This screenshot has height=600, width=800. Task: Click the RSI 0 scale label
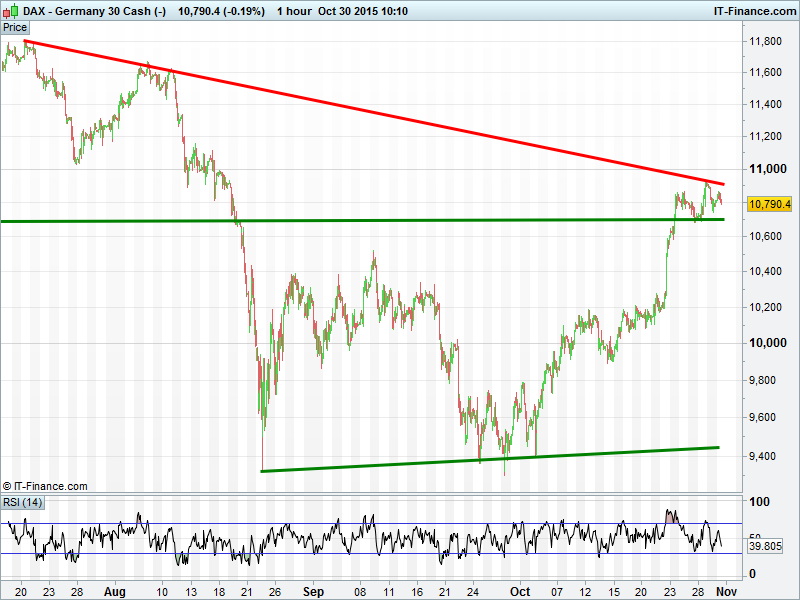[752, 574]
